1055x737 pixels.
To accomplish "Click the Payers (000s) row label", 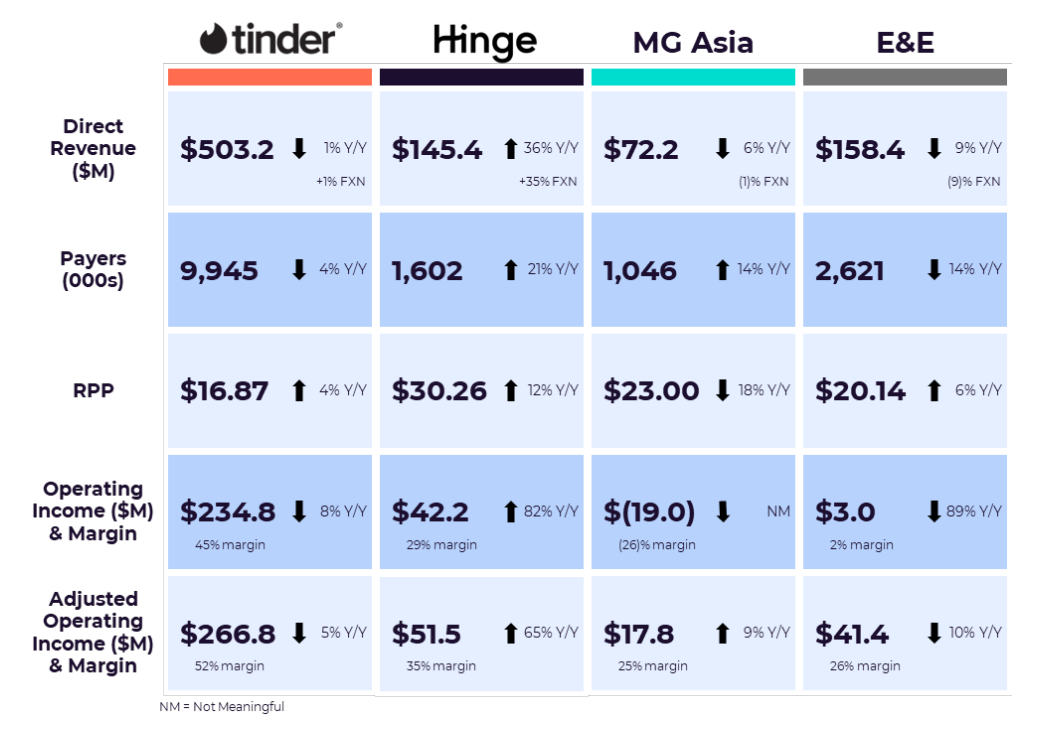I will (x=93, y=270).
